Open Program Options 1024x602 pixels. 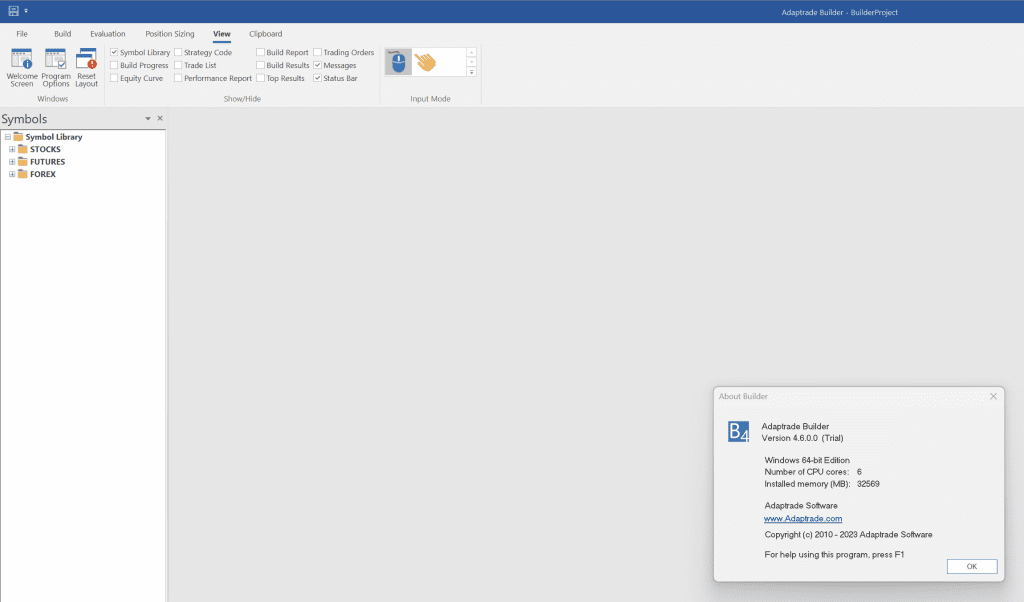coord(56,67)
